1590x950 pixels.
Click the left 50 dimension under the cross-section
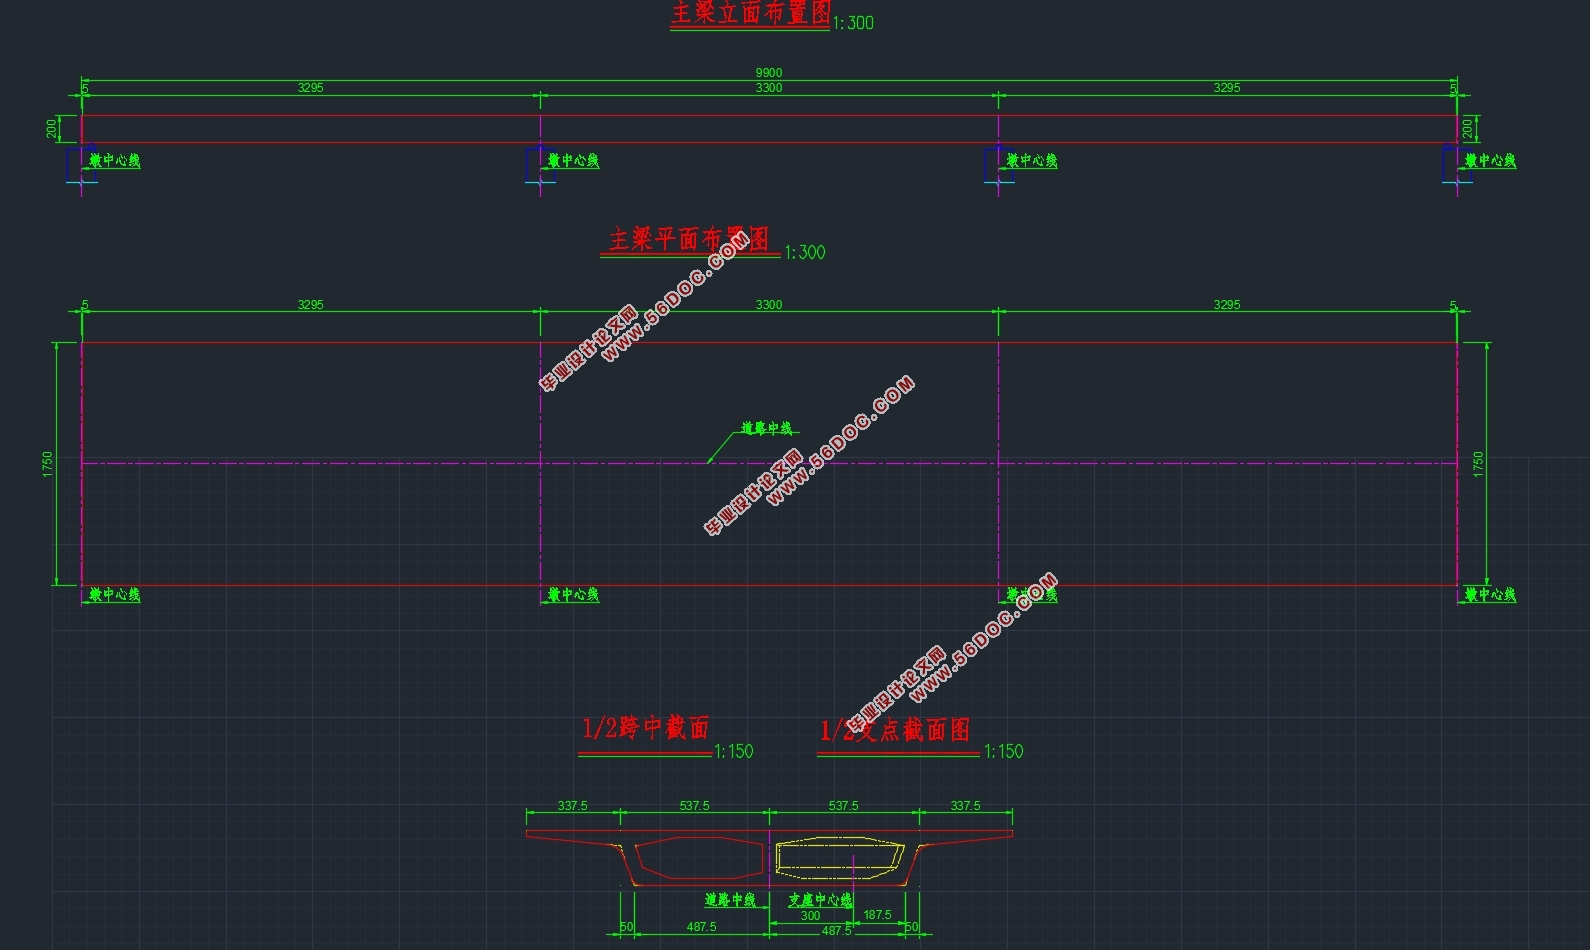(x=627, y=927)
